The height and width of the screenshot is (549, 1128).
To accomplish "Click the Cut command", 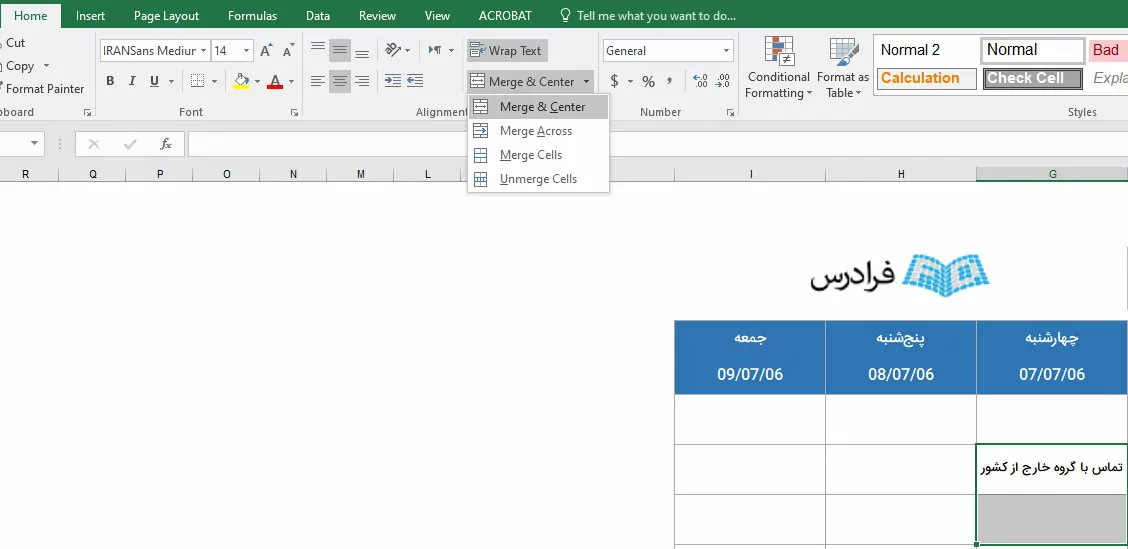I will click(13, 43).
